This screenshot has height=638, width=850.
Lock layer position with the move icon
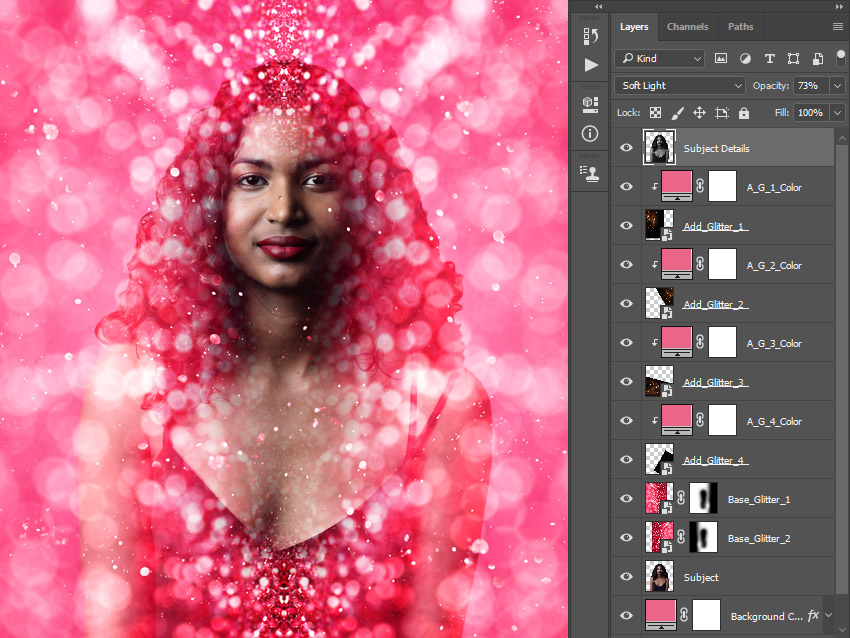point(699,113)
